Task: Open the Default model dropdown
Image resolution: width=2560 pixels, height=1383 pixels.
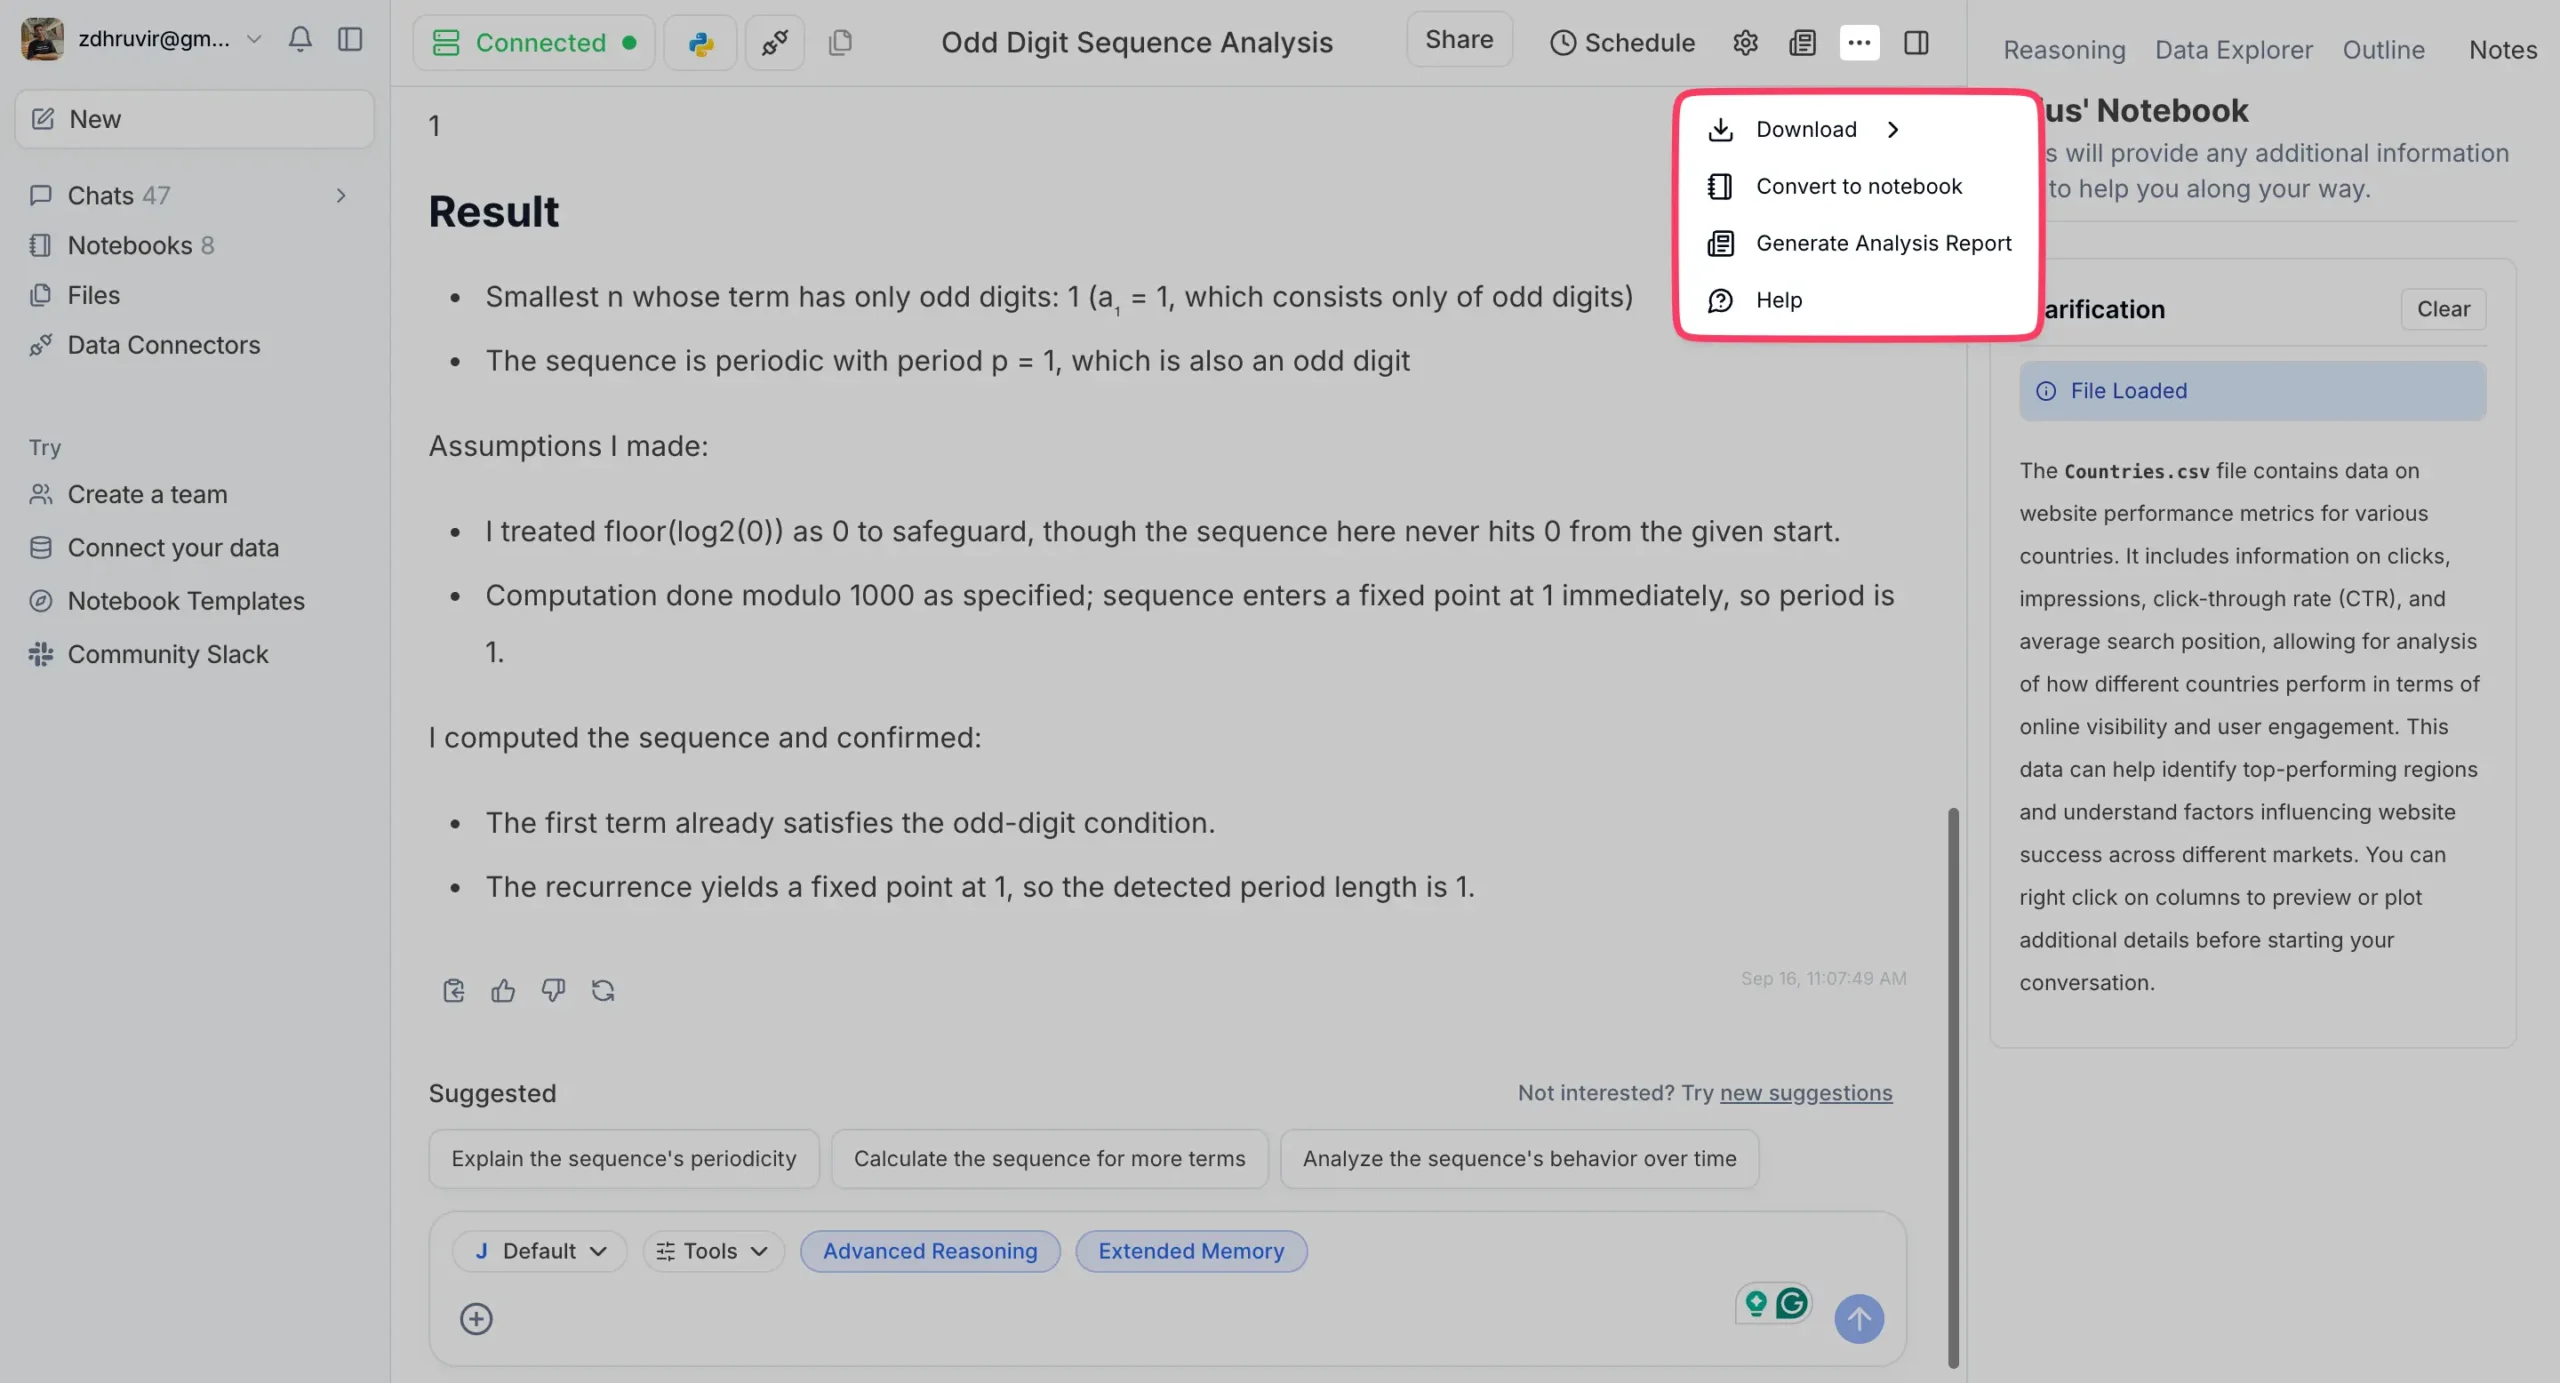Action: coord(539,1251)
